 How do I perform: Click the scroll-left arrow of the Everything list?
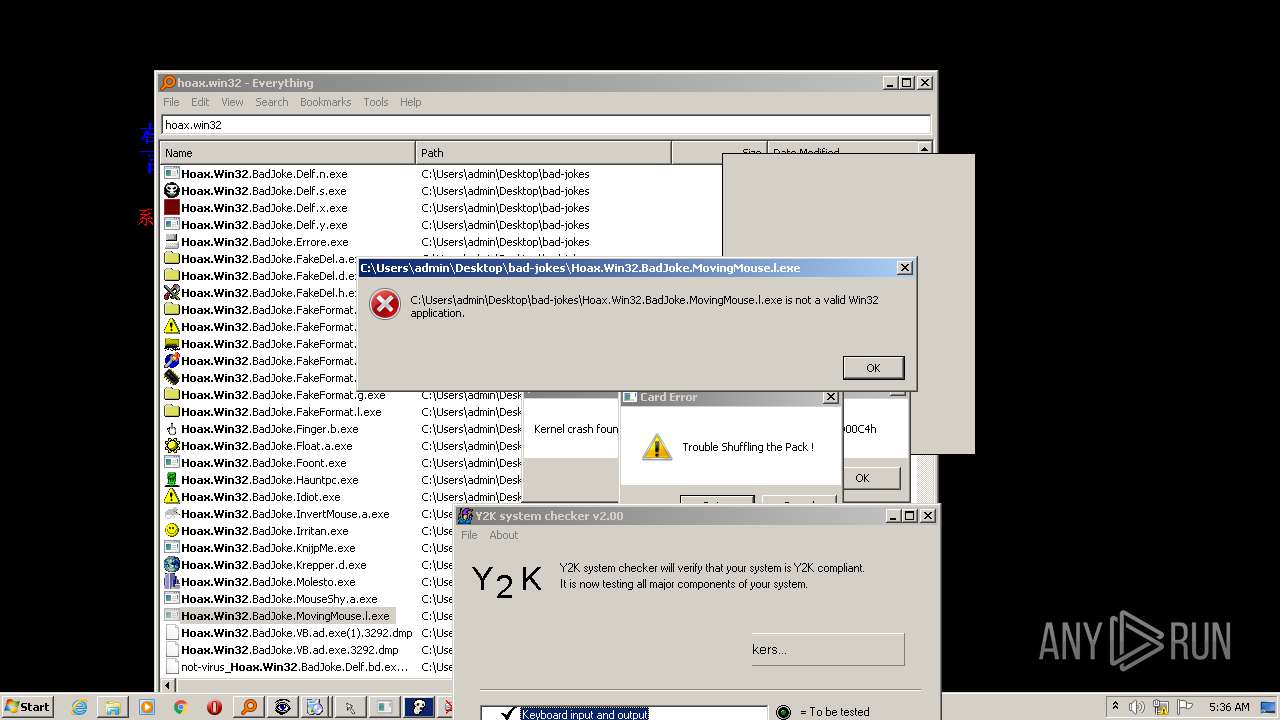tap(167, 685)
